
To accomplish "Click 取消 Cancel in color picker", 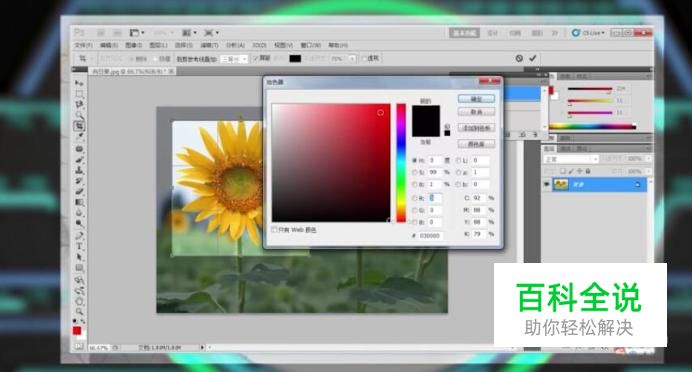I will pos(476,112).
